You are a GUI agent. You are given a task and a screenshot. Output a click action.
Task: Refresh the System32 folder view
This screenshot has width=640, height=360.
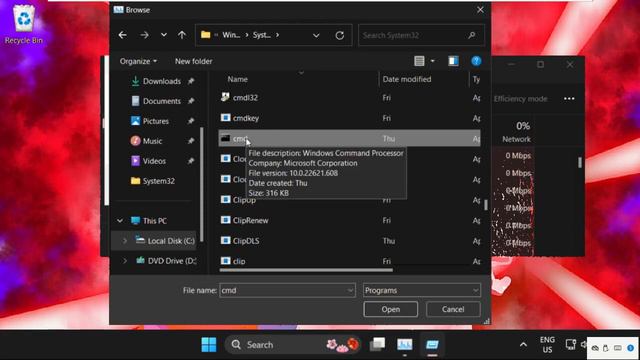340,36
